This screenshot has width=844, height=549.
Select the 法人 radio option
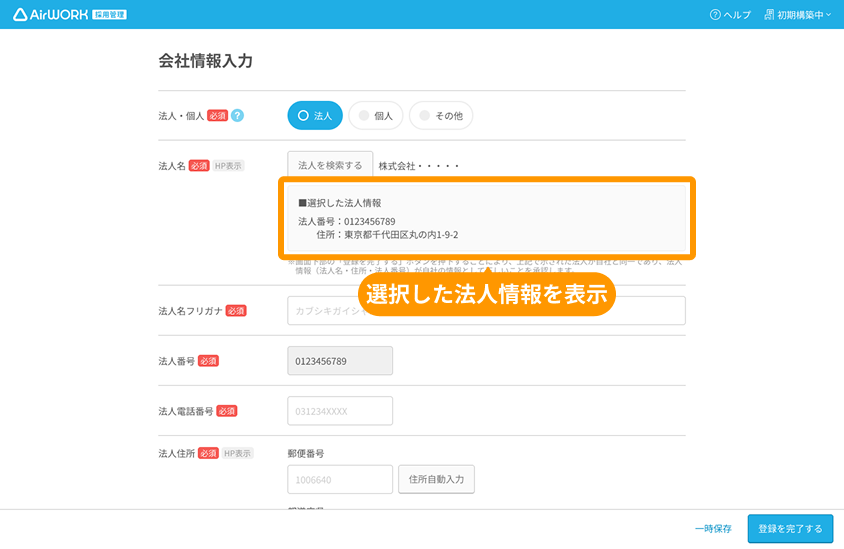[x=315, y=115]
